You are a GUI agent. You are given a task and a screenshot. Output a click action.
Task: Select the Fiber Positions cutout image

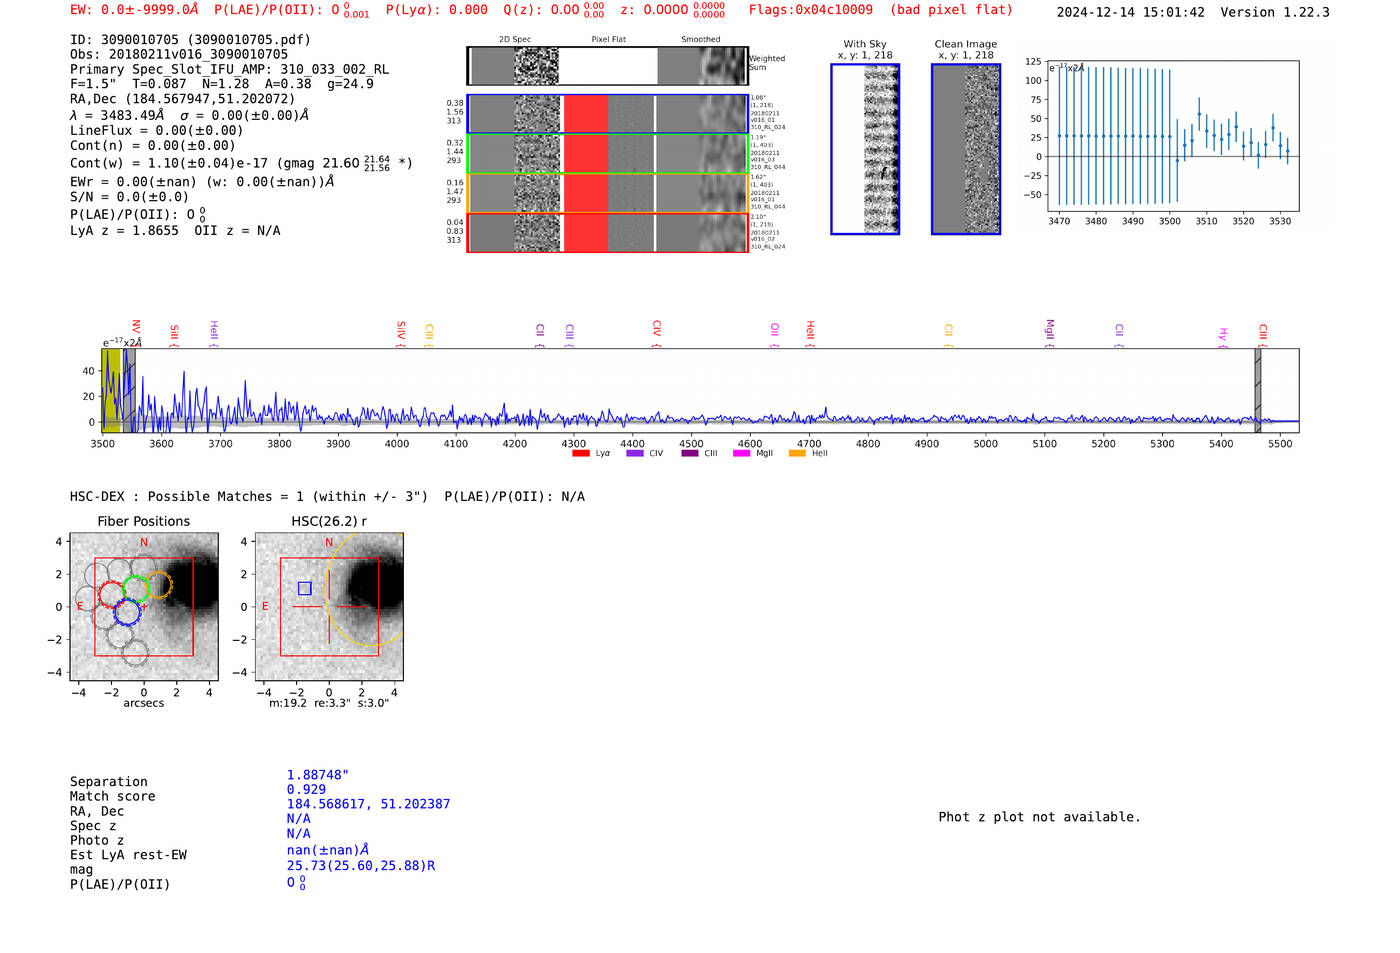click(x=144, y=607)
